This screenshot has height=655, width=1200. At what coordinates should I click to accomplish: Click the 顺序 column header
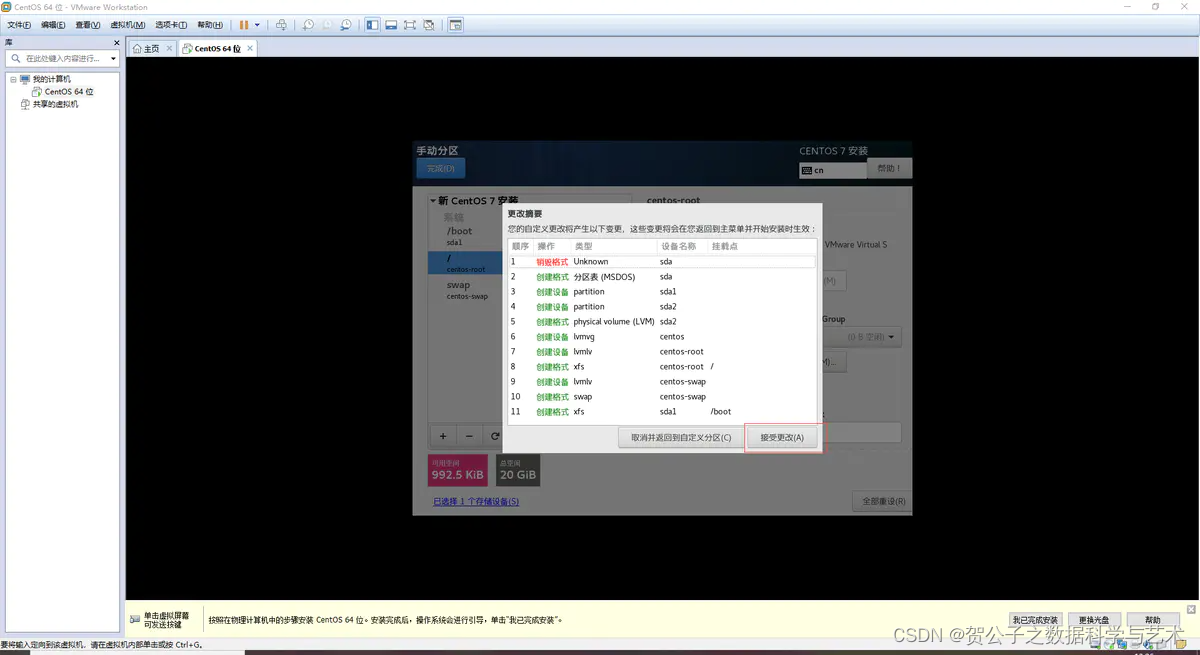click(521, 246)
